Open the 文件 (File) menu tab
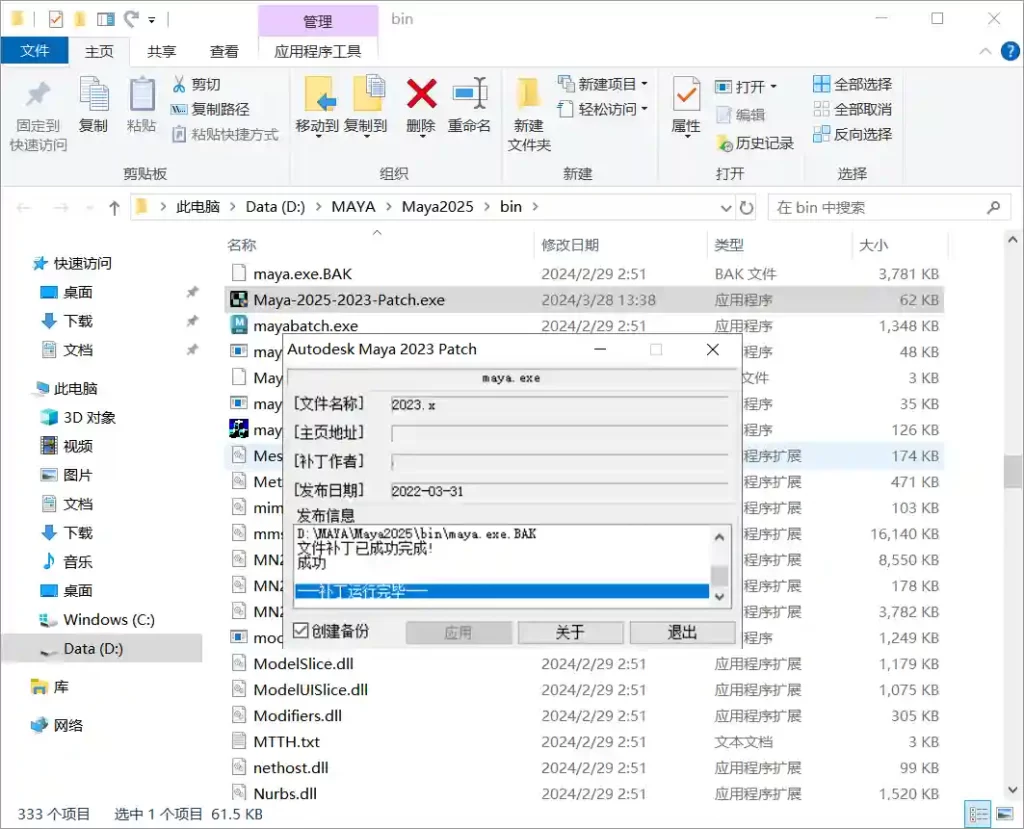The width and height of the screenshot is (1024, 829). (35, 51)
